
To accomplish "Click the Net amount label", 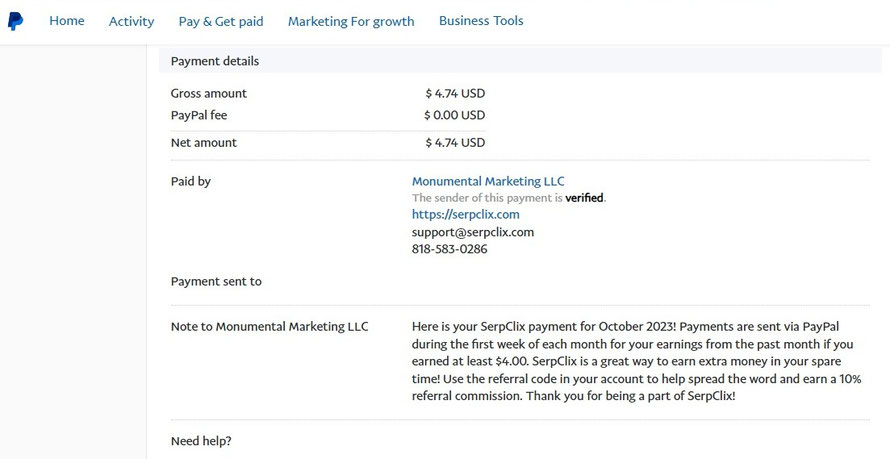I will pos(204,143).
